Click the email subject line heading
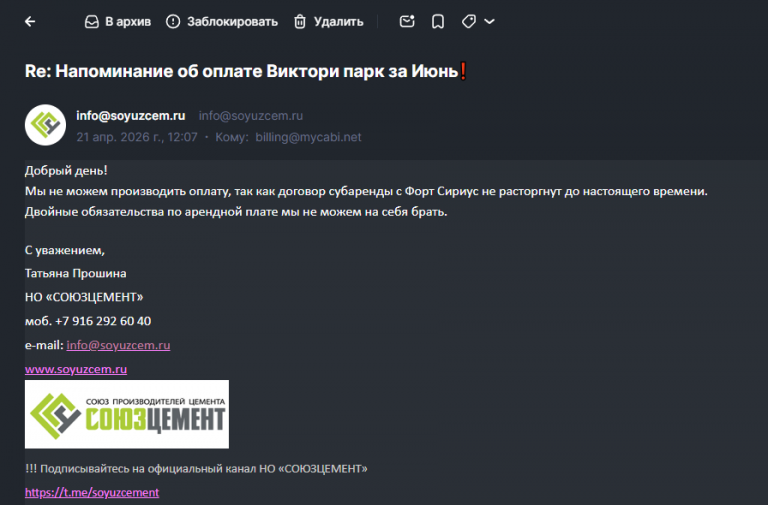The width and height of the screenshot is (768, 505). 245,72
